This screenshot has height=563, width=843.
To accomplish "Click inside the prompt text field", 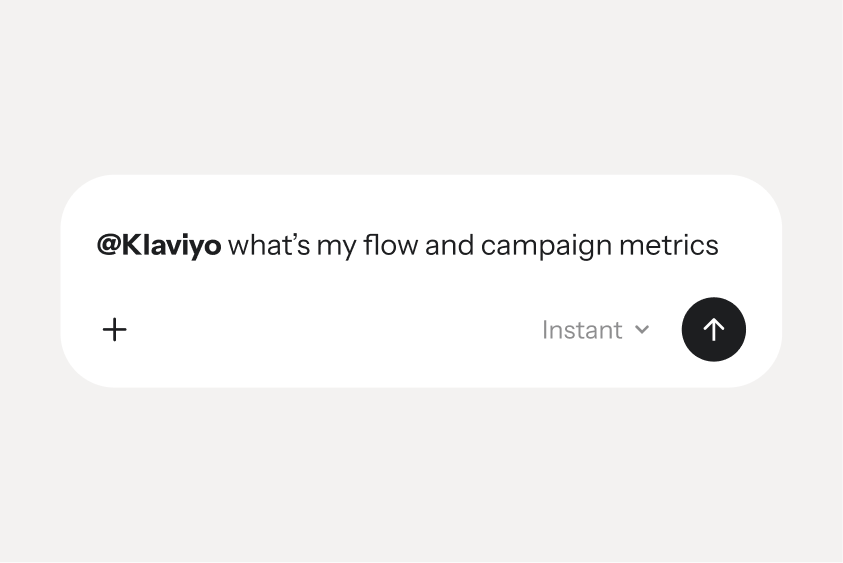I will pos(408,245).
